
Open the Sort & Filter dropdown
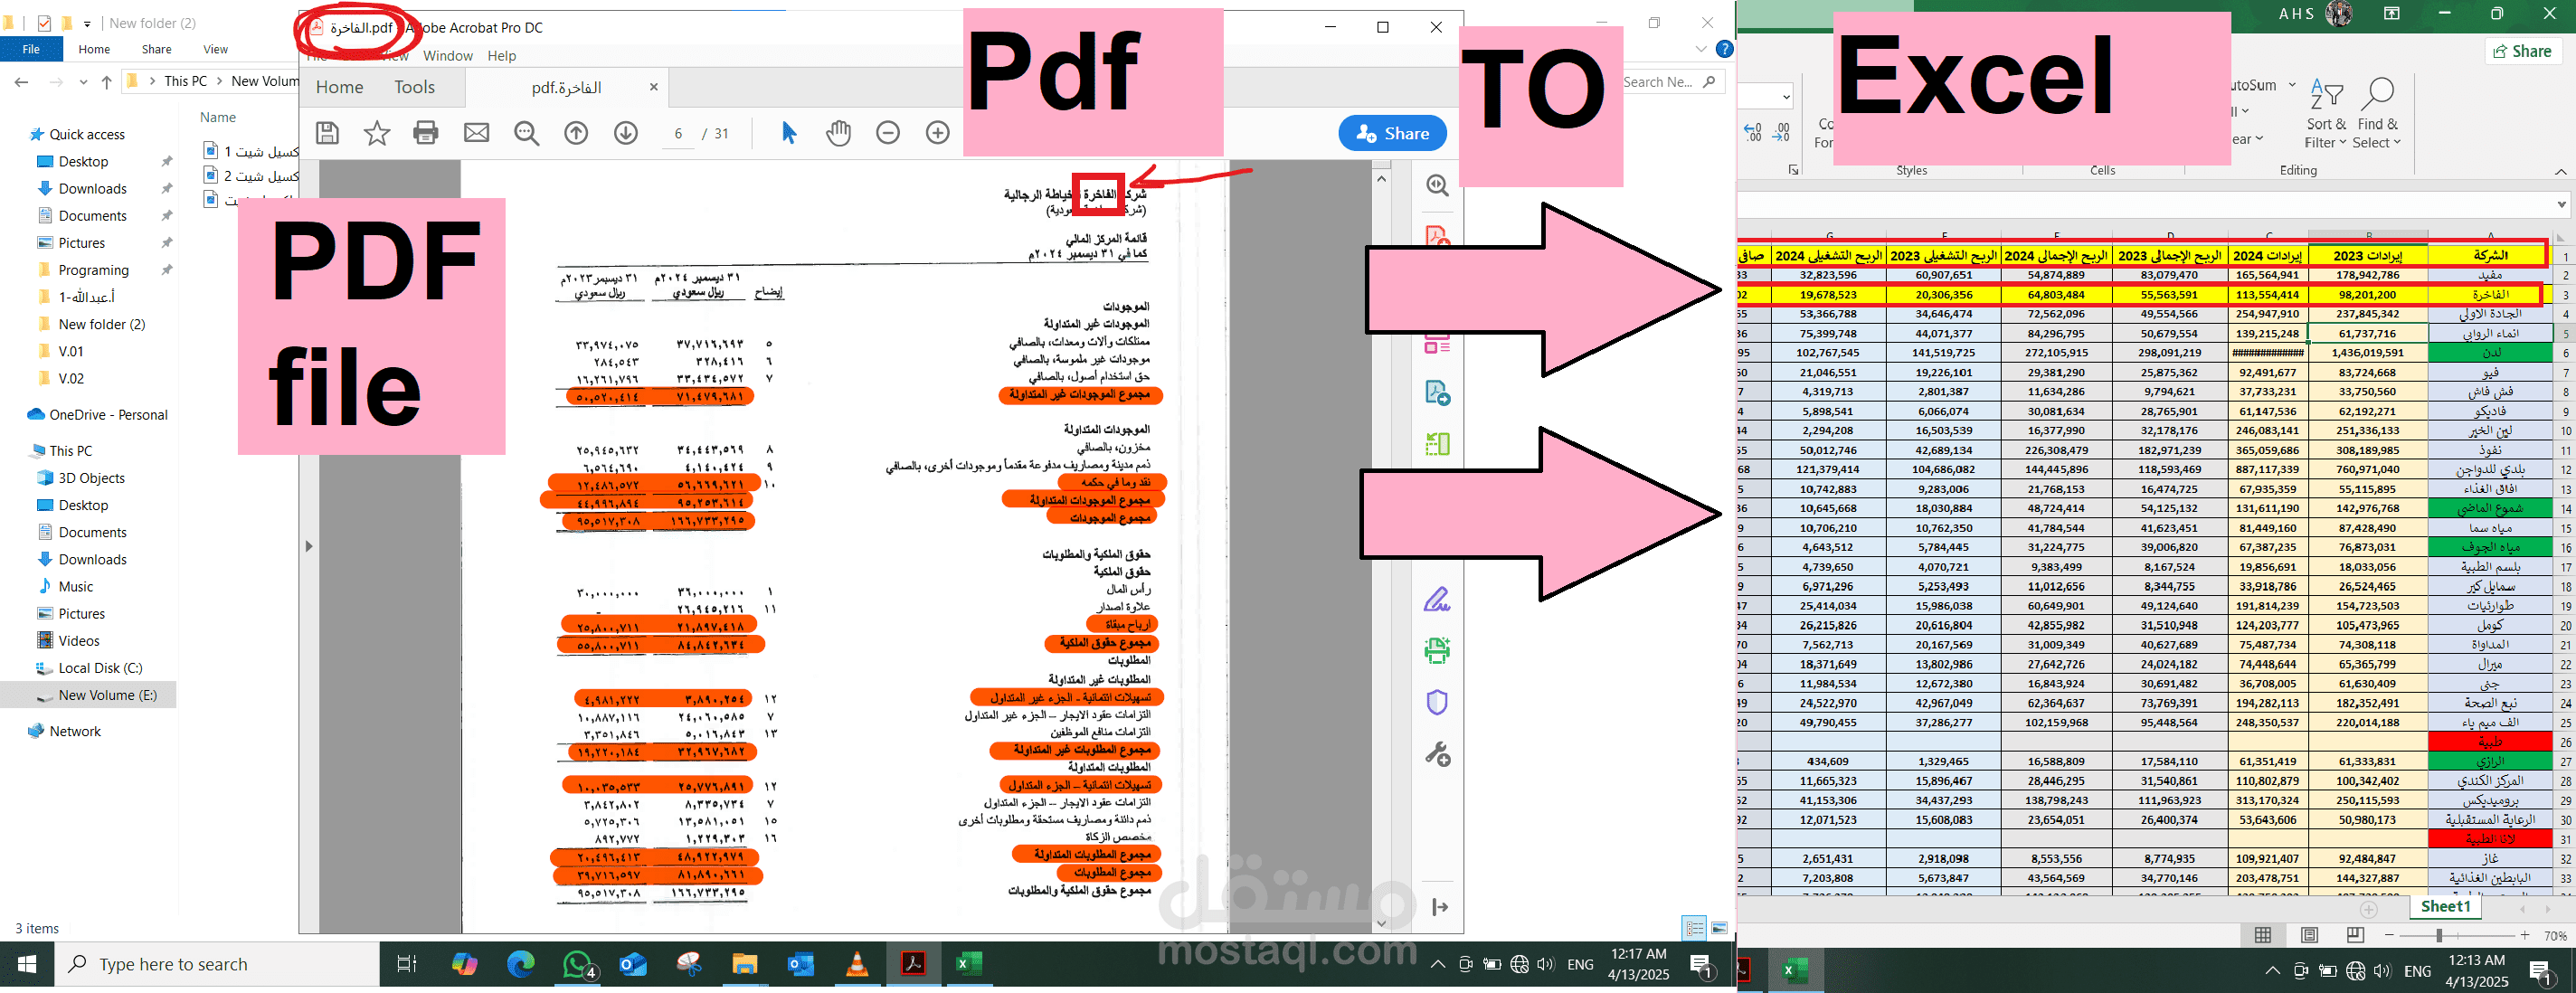tap(2326, 115)
